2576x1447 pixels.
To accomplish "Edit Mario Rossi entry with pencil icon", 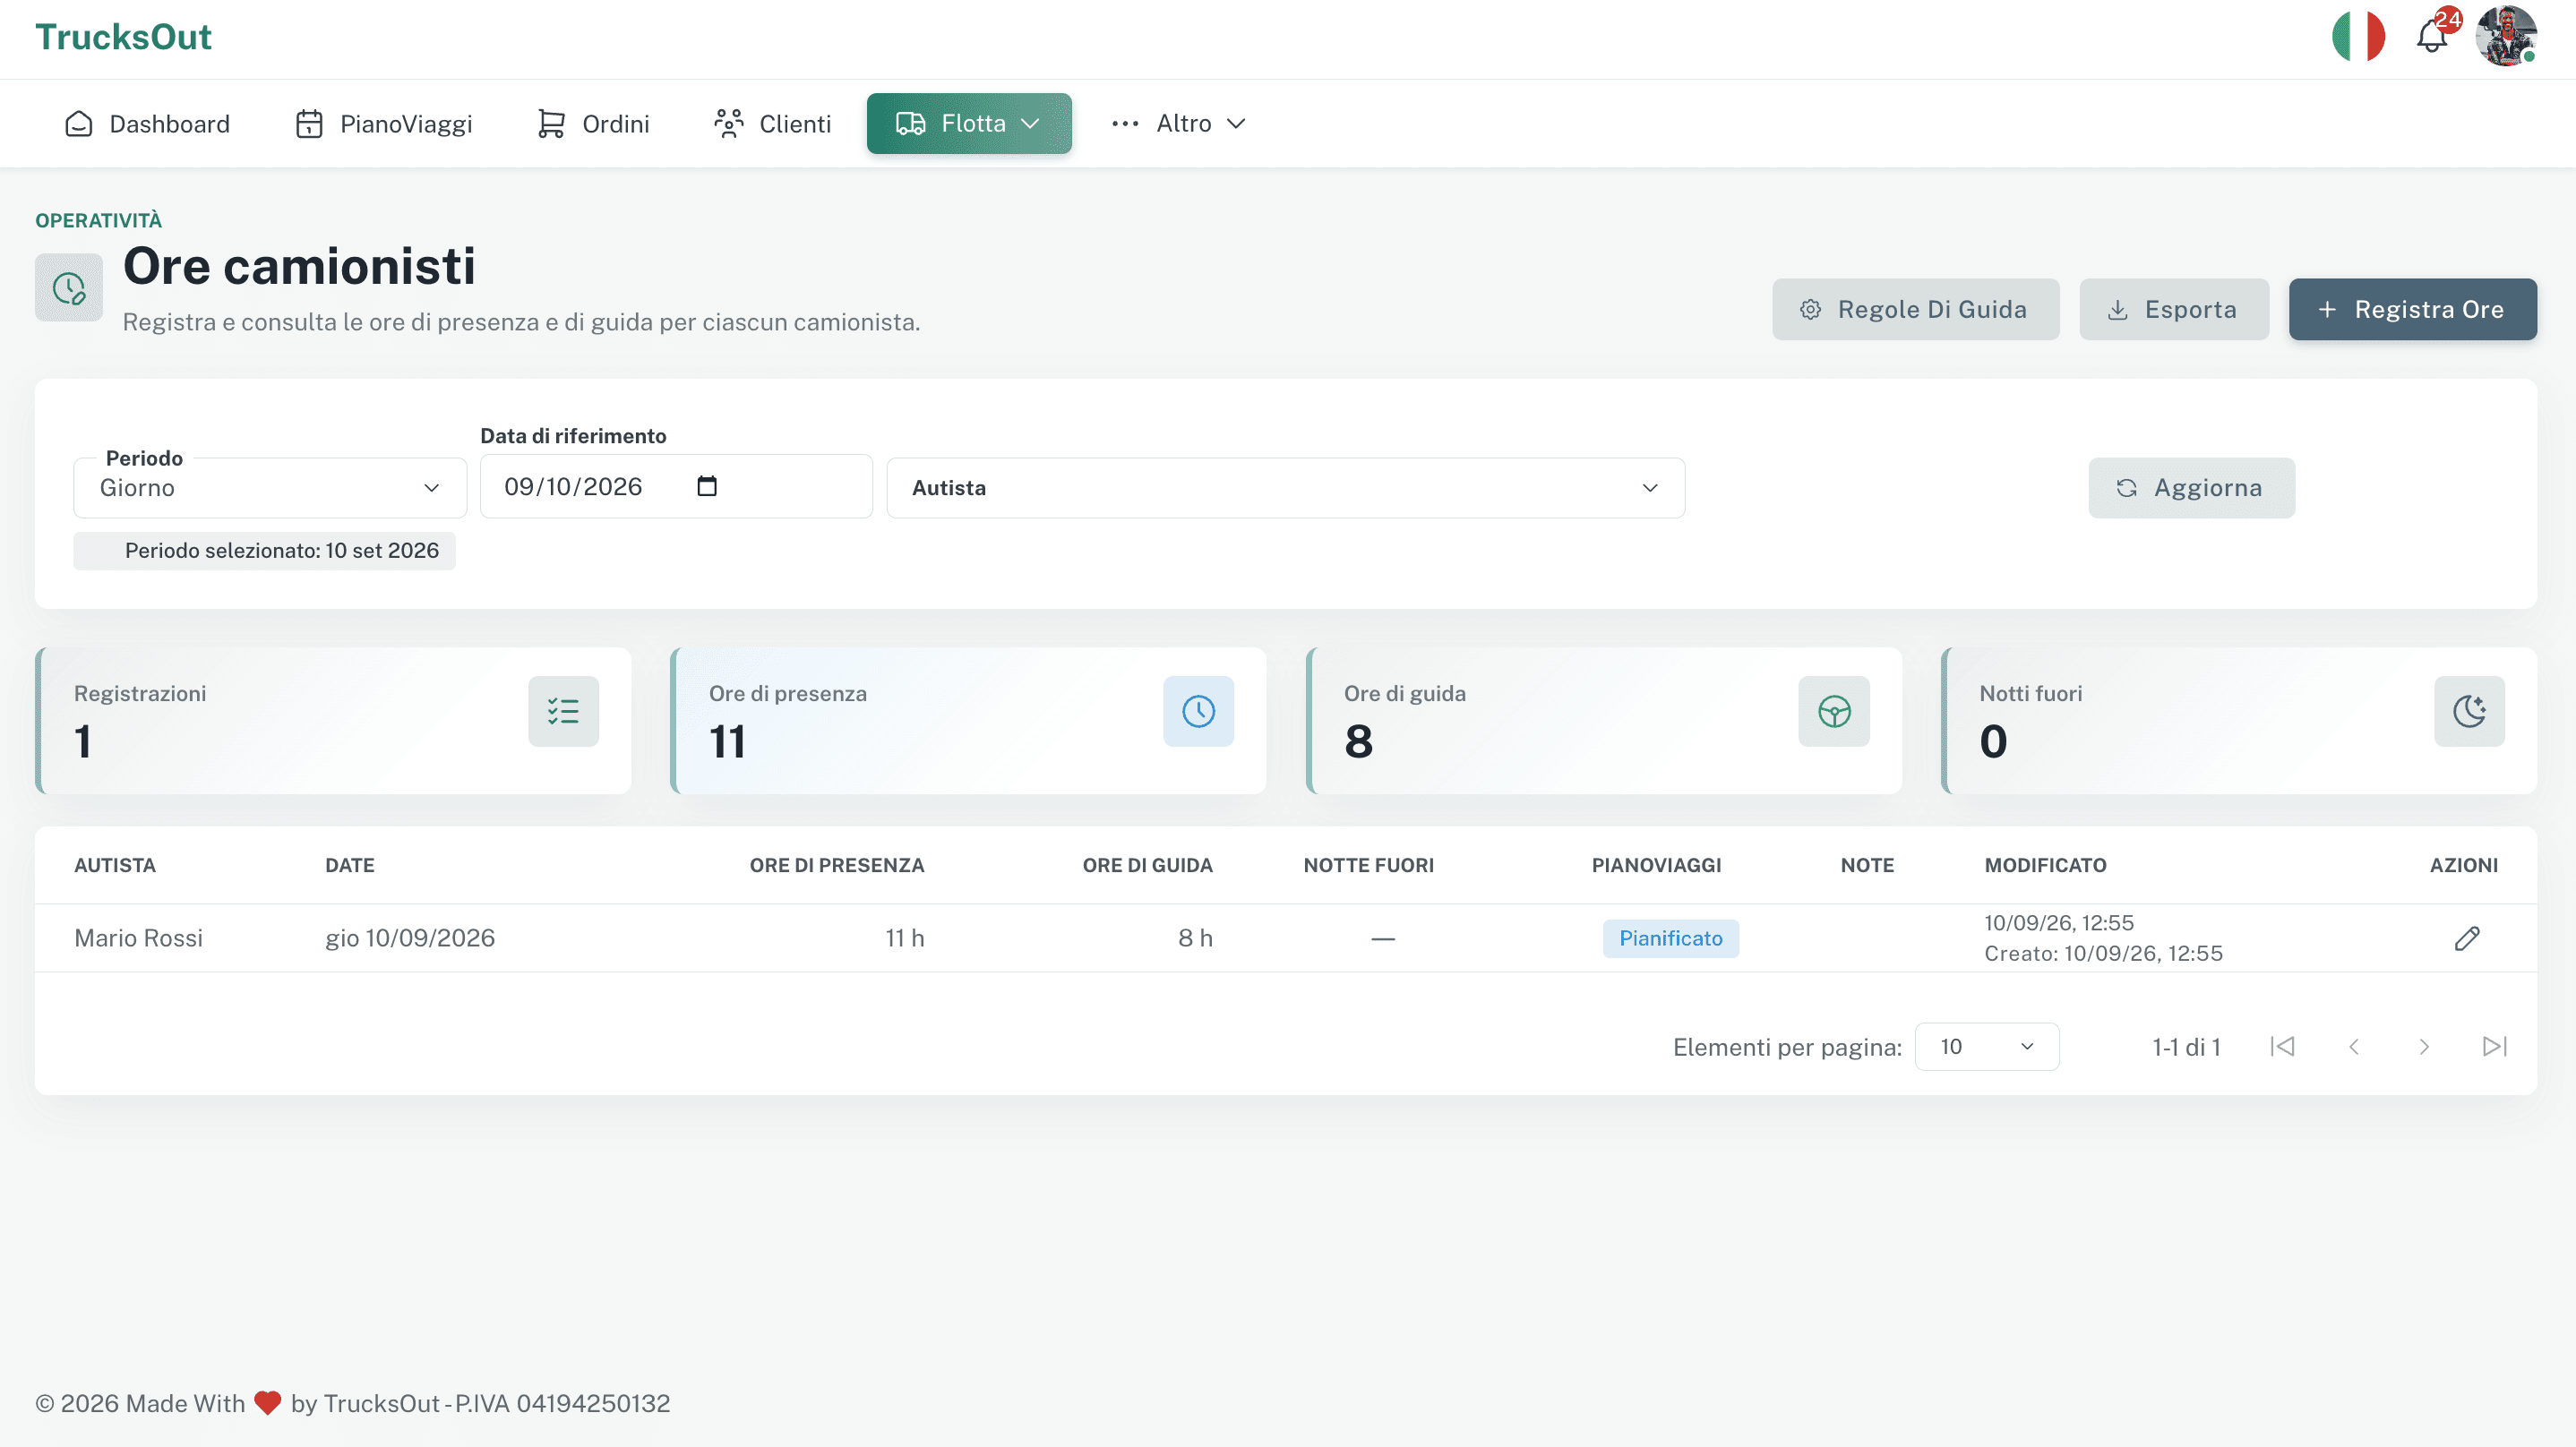I will pos(2467,938).
